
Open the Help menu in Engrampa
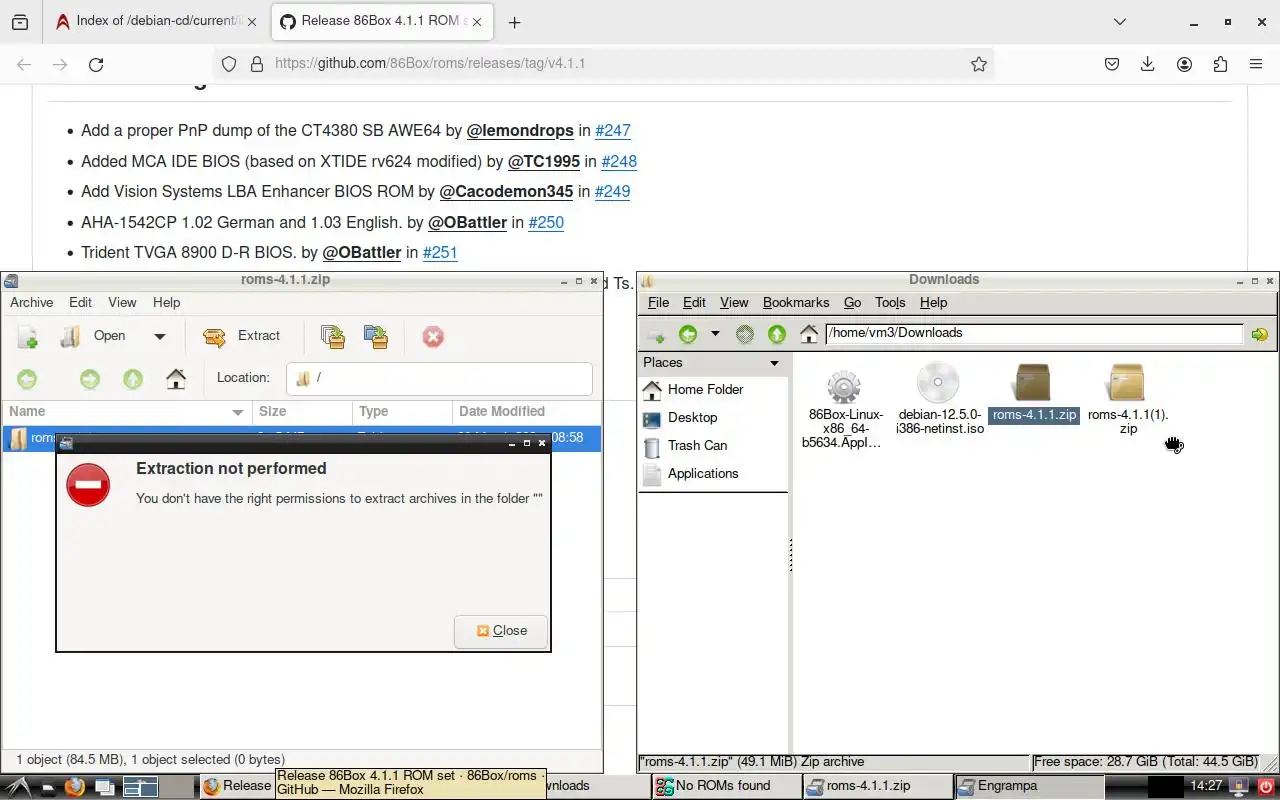[167, 302]
